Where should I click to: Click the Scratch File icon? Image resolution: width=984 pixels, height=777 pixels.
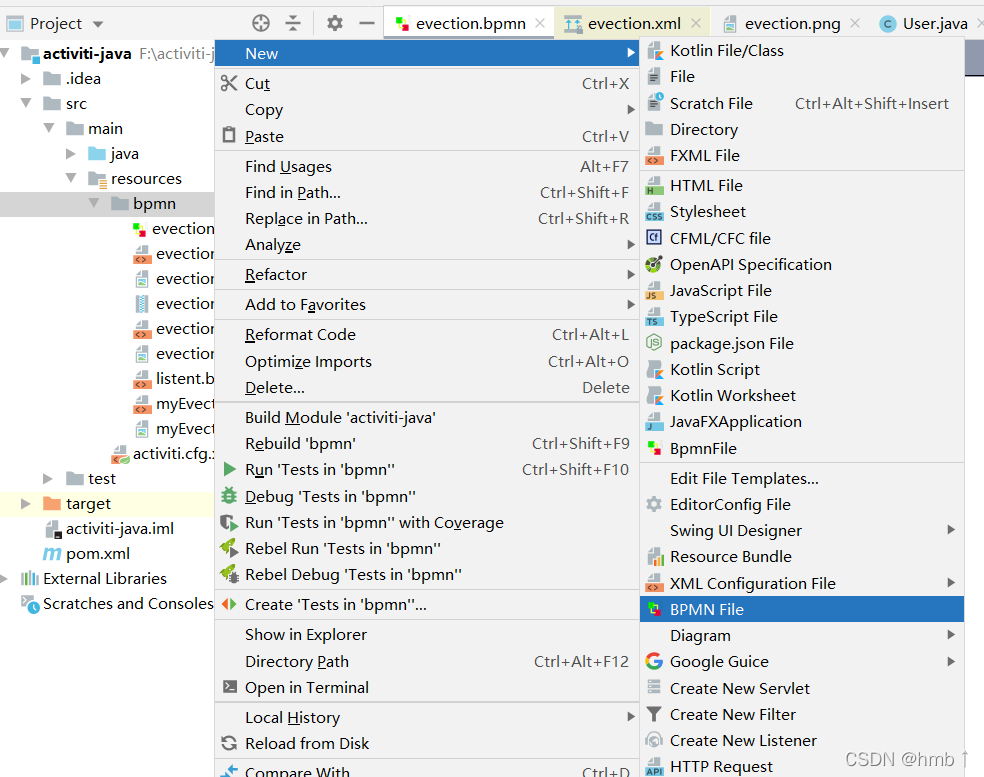(655, 102)
